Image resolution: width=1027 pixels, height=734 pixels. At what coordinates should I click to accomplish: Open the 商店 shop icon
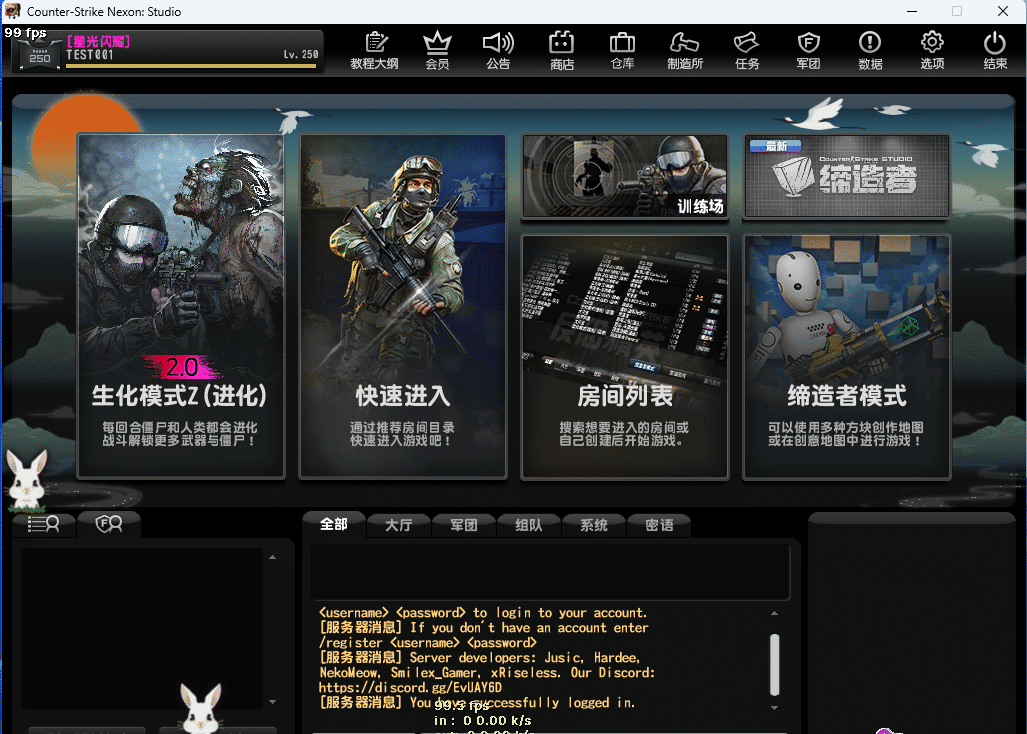[x=561, y=50]
